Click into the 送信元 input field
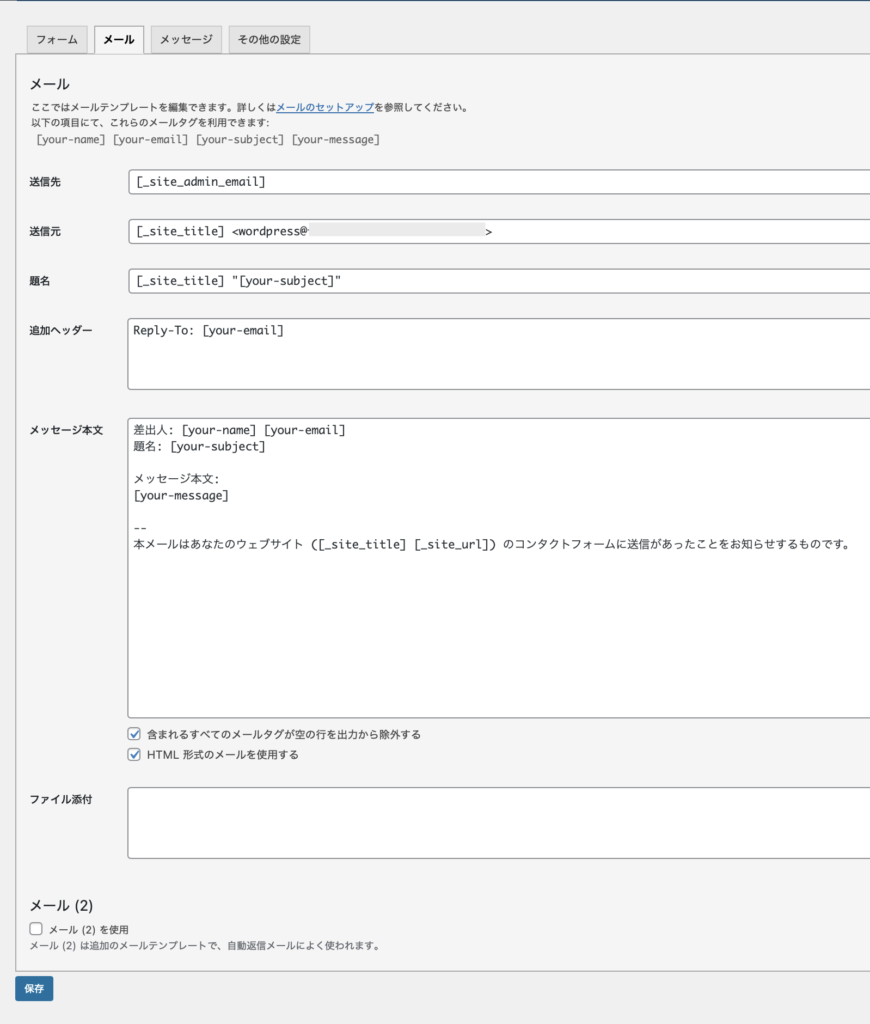870x1024 pixels. click(498, 232)
